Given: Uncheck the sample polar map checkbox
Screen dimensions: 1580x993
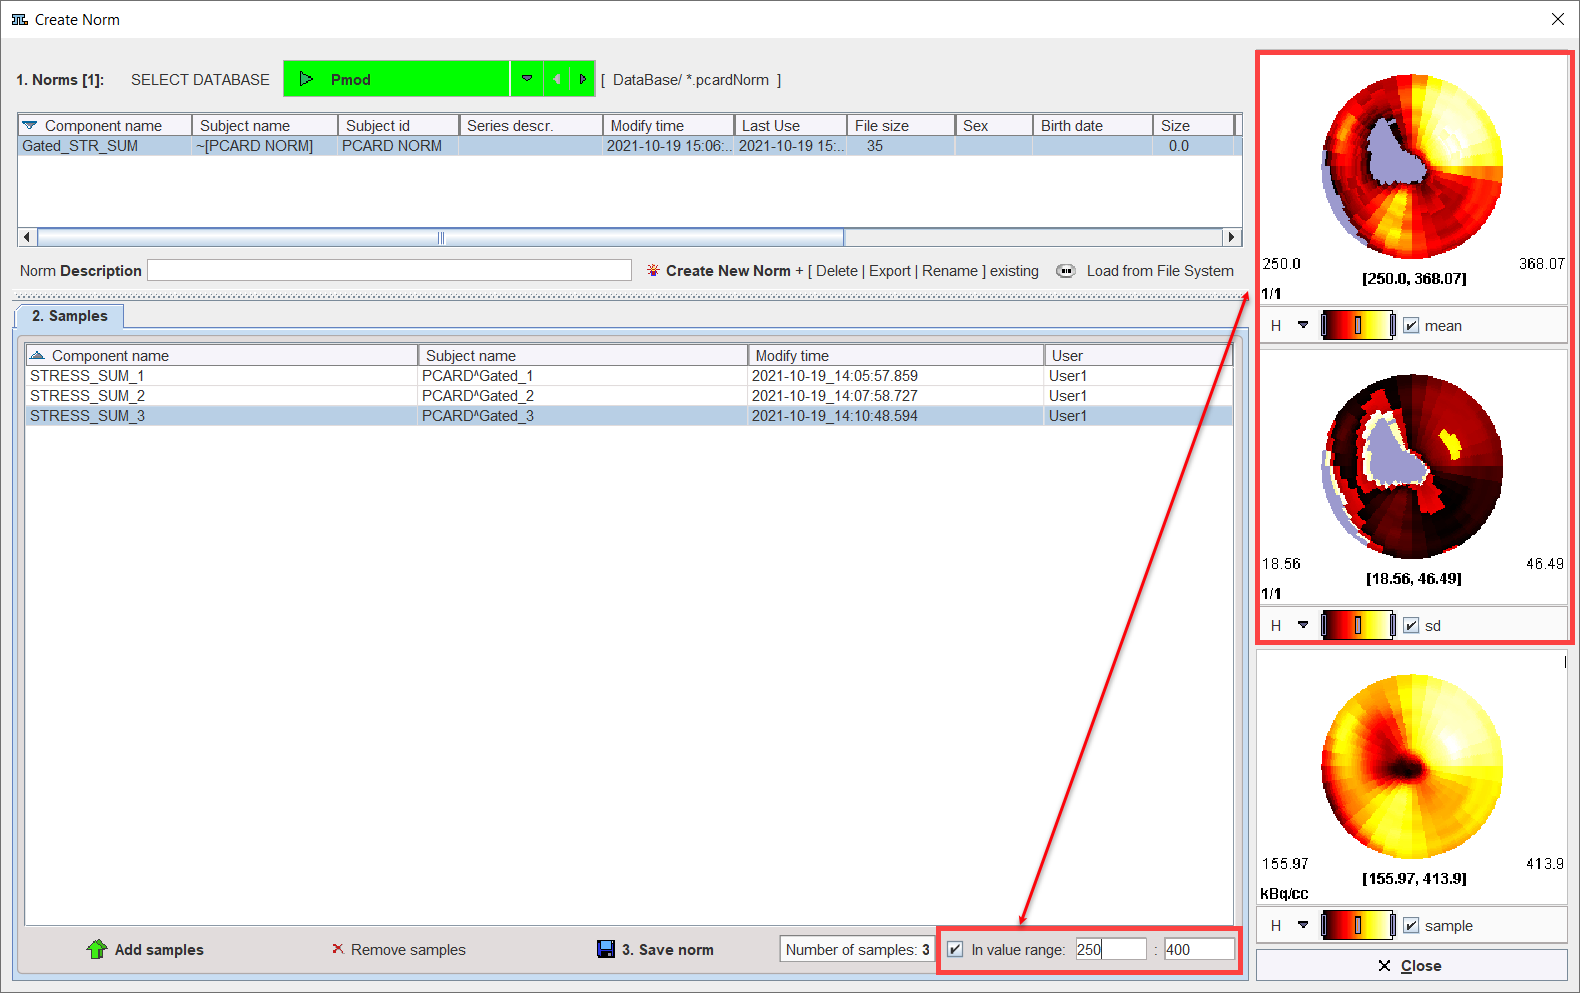Looking at the screenshot, I should click(1411, 925).
